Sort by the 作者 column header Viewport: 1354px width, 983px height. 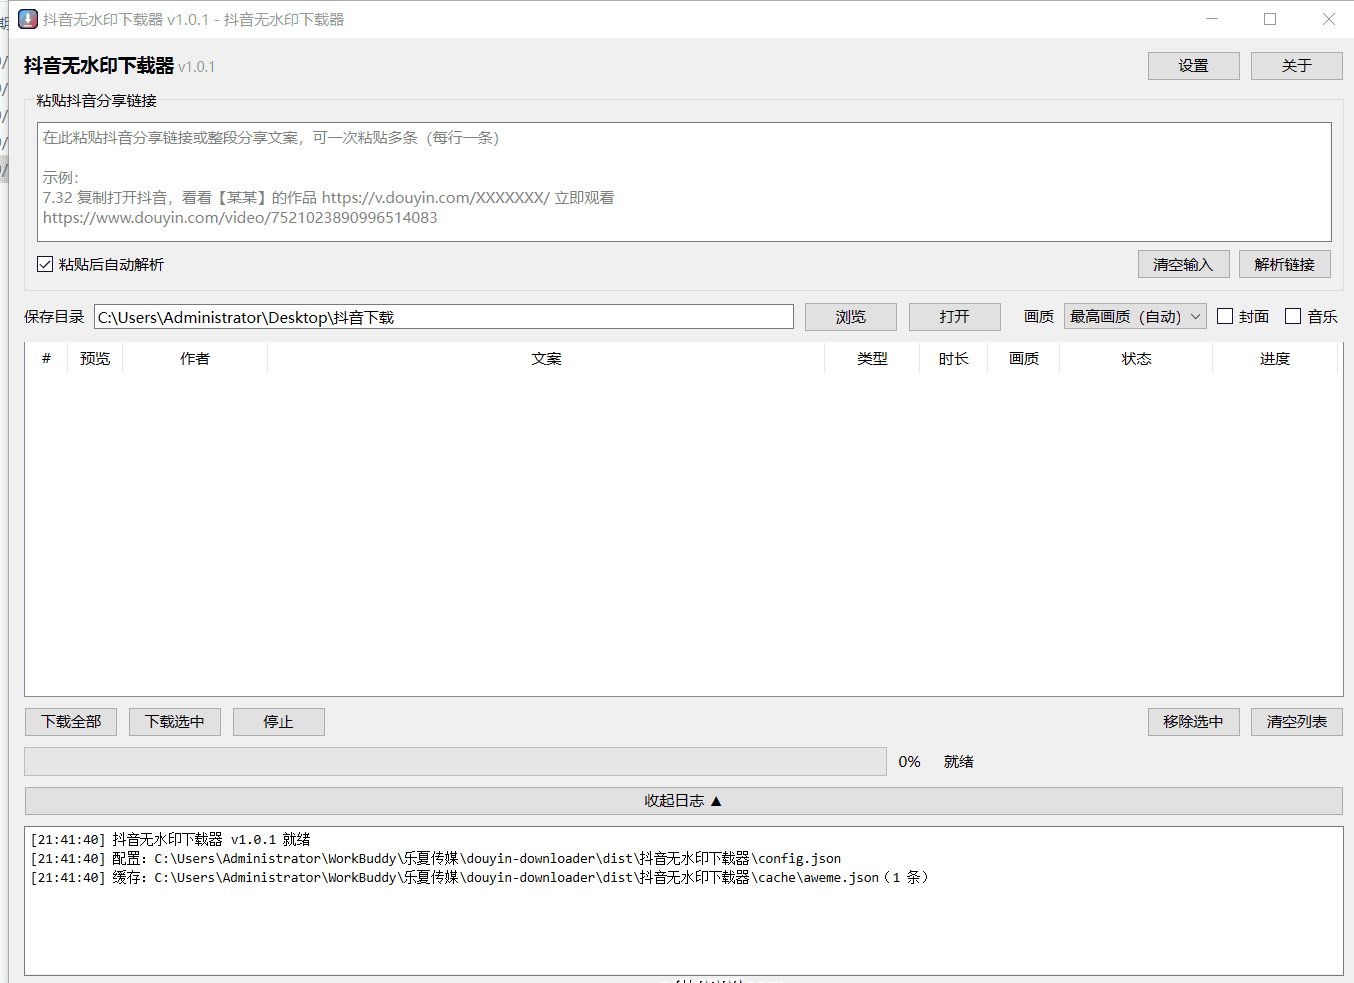tap(195, 358)
